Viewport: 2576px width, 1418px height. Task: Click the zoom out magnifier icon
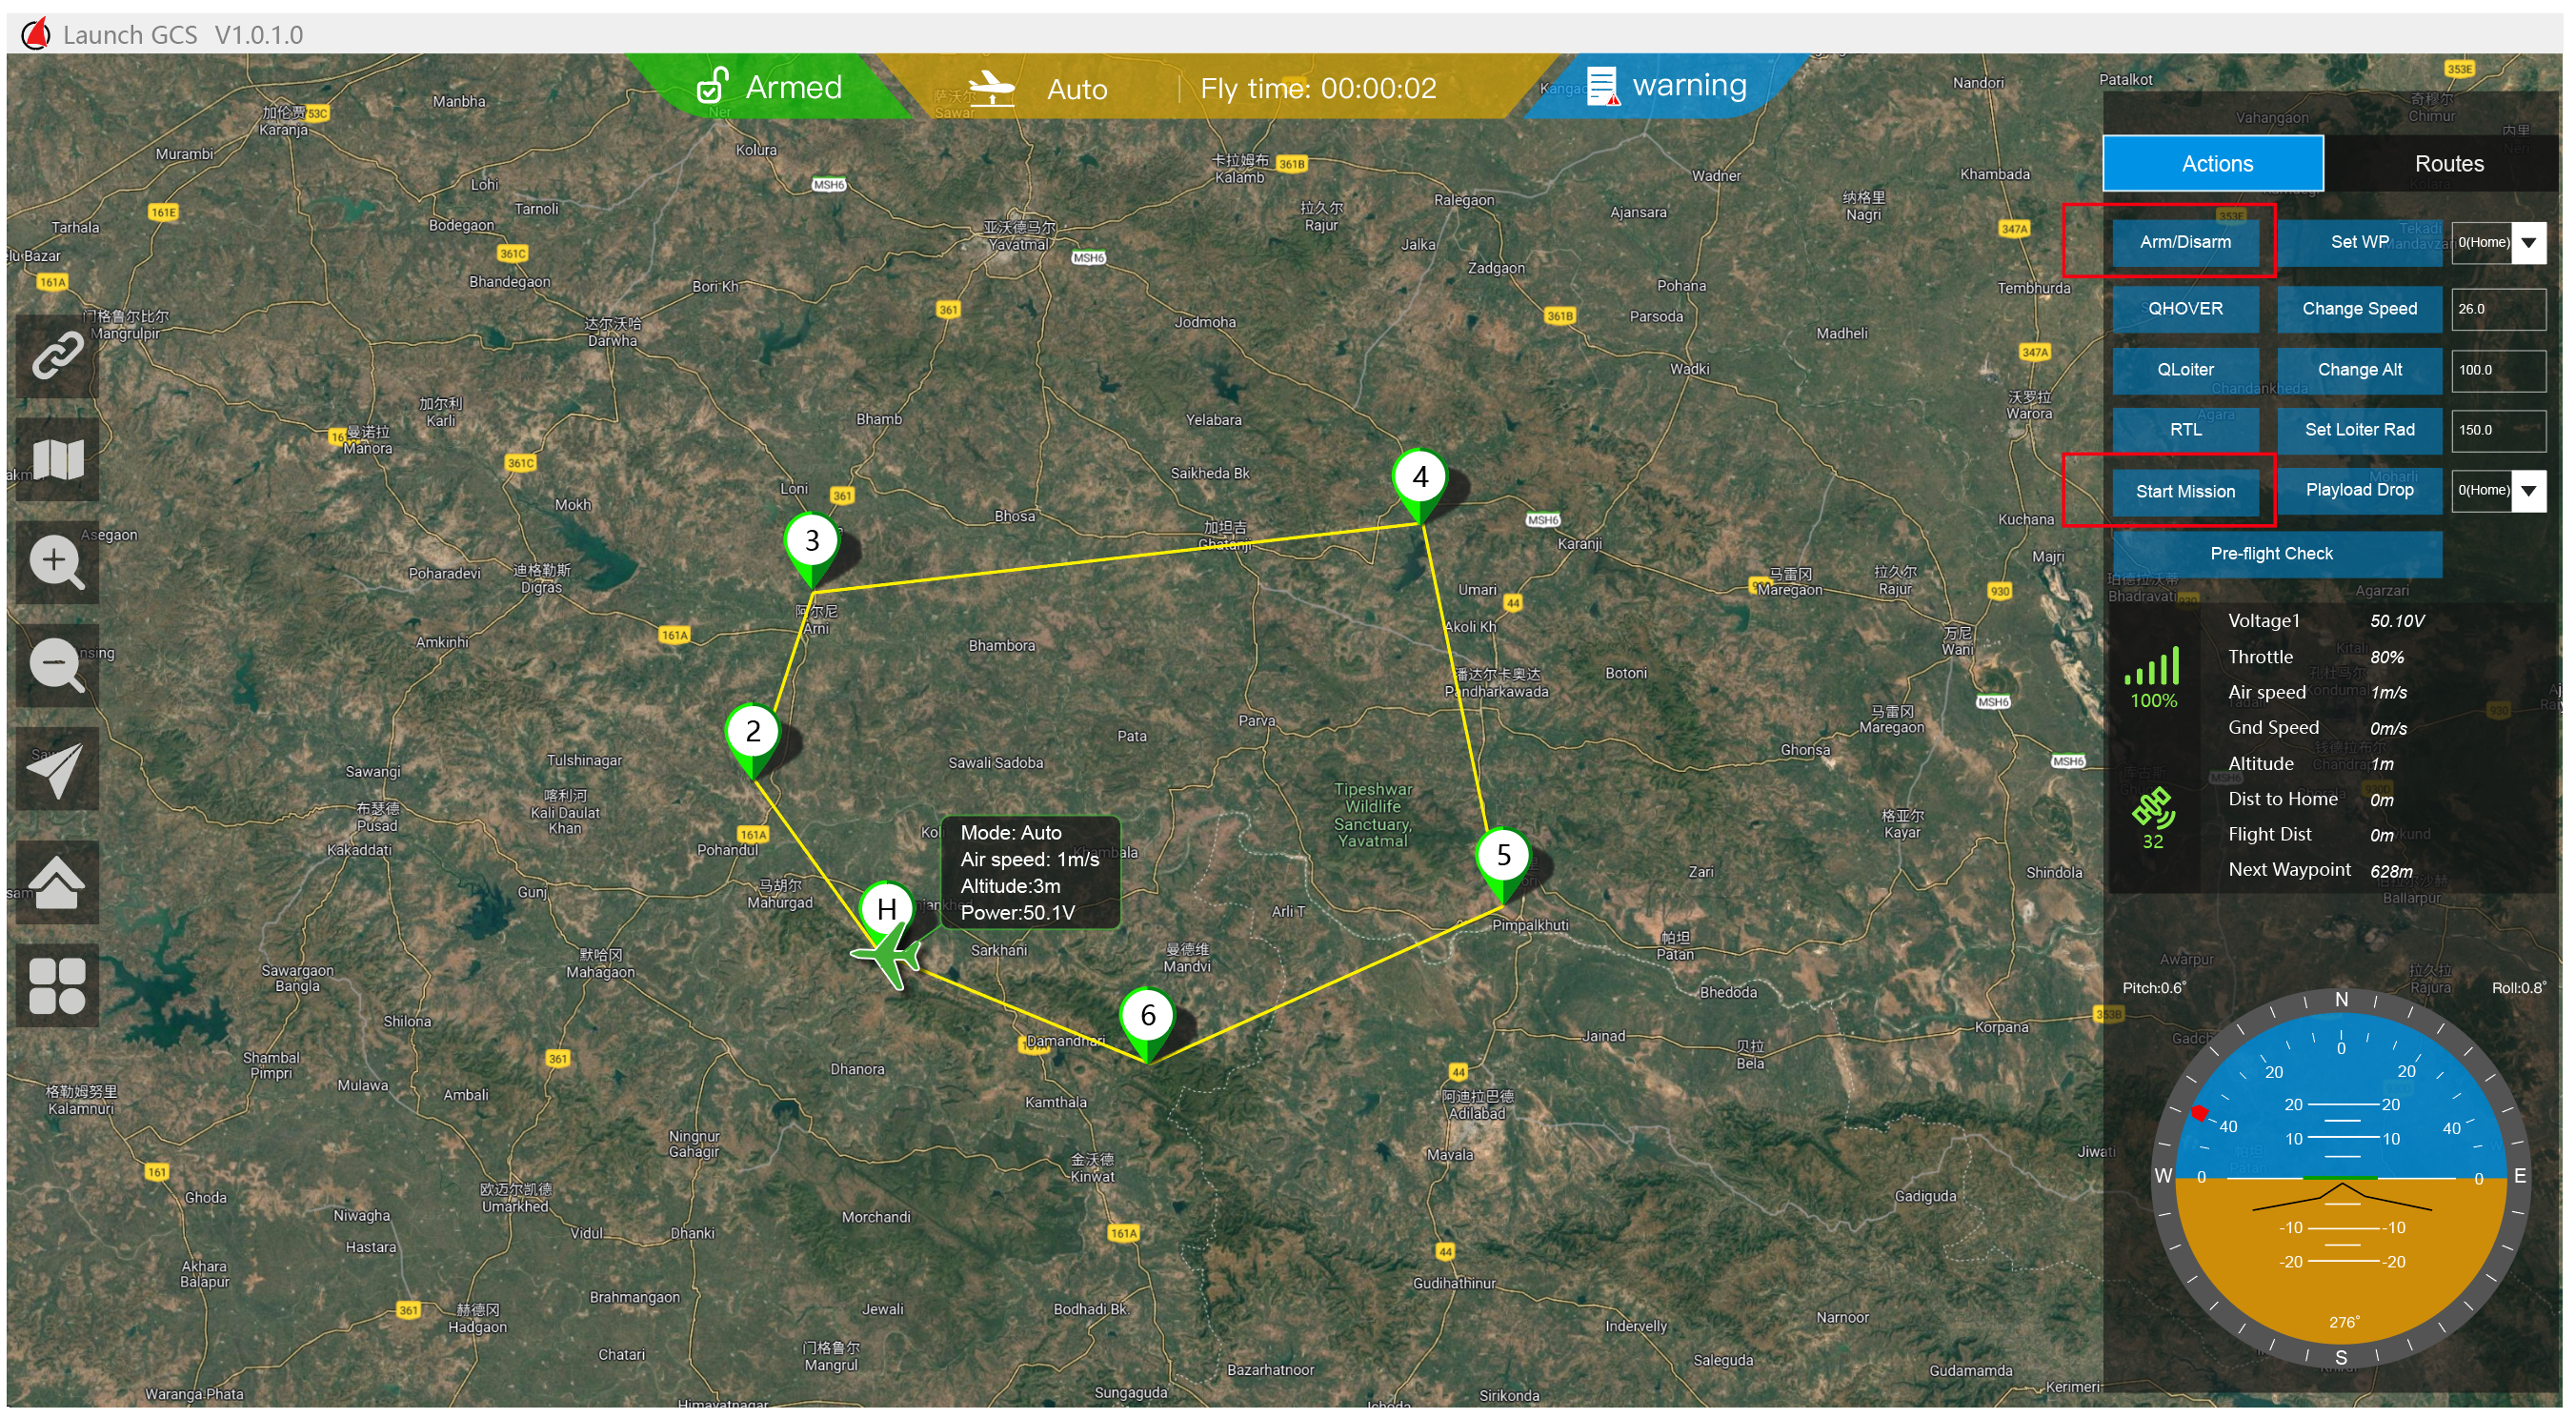click(57, 665)
